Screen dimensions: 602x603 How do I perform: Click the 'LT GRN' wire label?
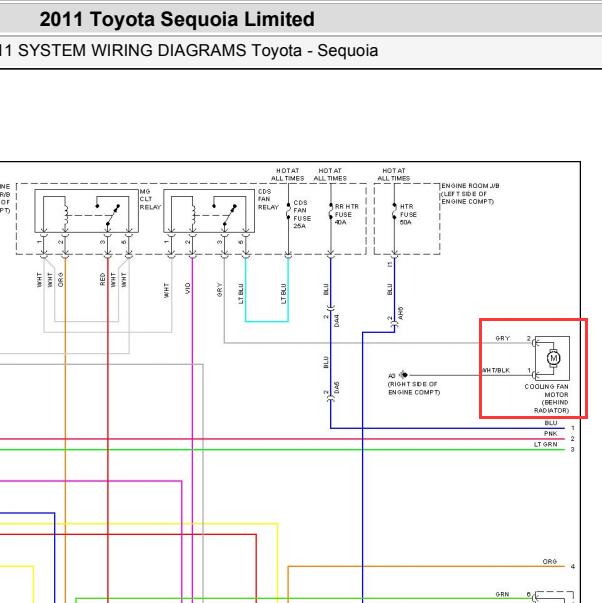545,444
